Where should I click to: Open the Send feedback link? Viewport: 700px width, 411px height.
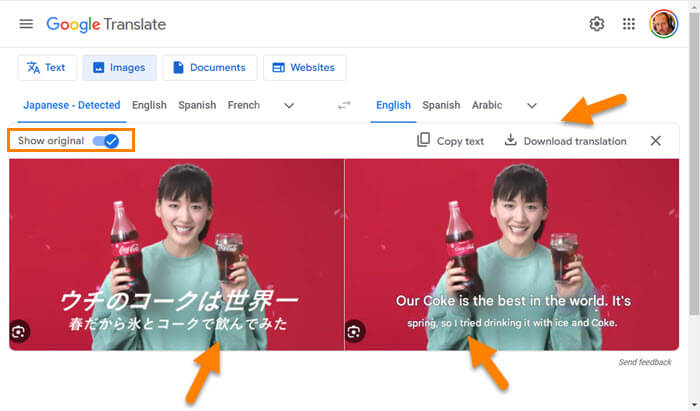[x=645, y=362]
